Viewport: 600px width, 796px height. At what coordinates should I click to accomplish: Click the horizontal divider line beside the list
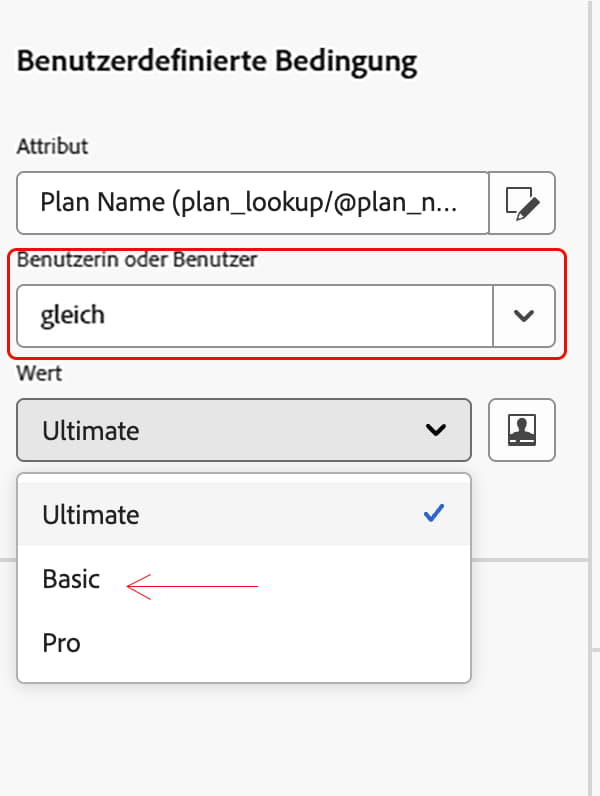[529, 560]
